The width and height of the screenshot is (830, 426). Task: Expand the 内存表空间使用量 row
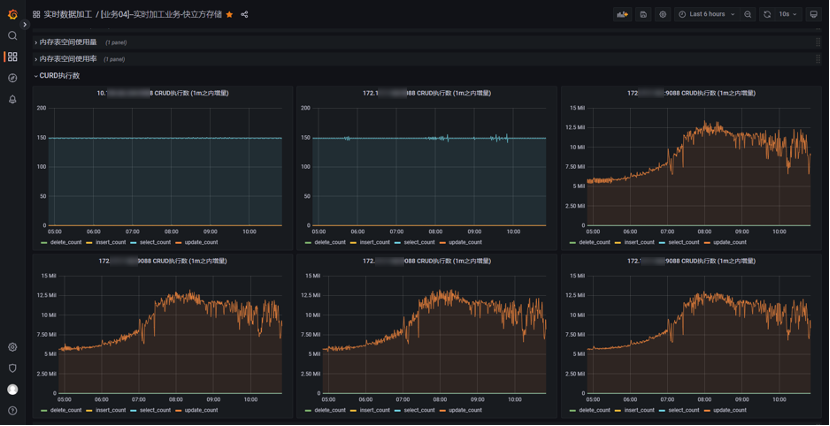coord(68,43)
